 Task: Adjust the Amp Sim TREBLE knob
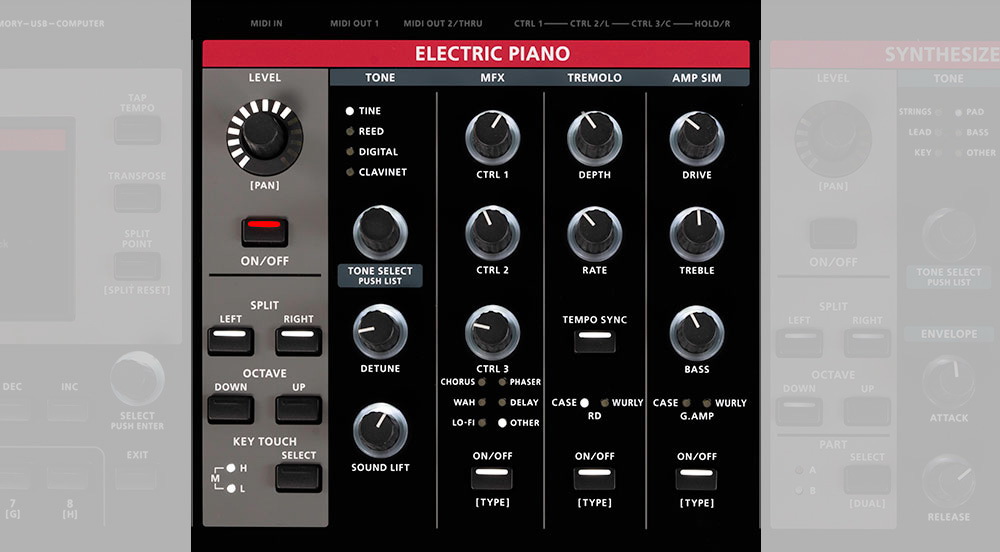click(x=696, y=233)
